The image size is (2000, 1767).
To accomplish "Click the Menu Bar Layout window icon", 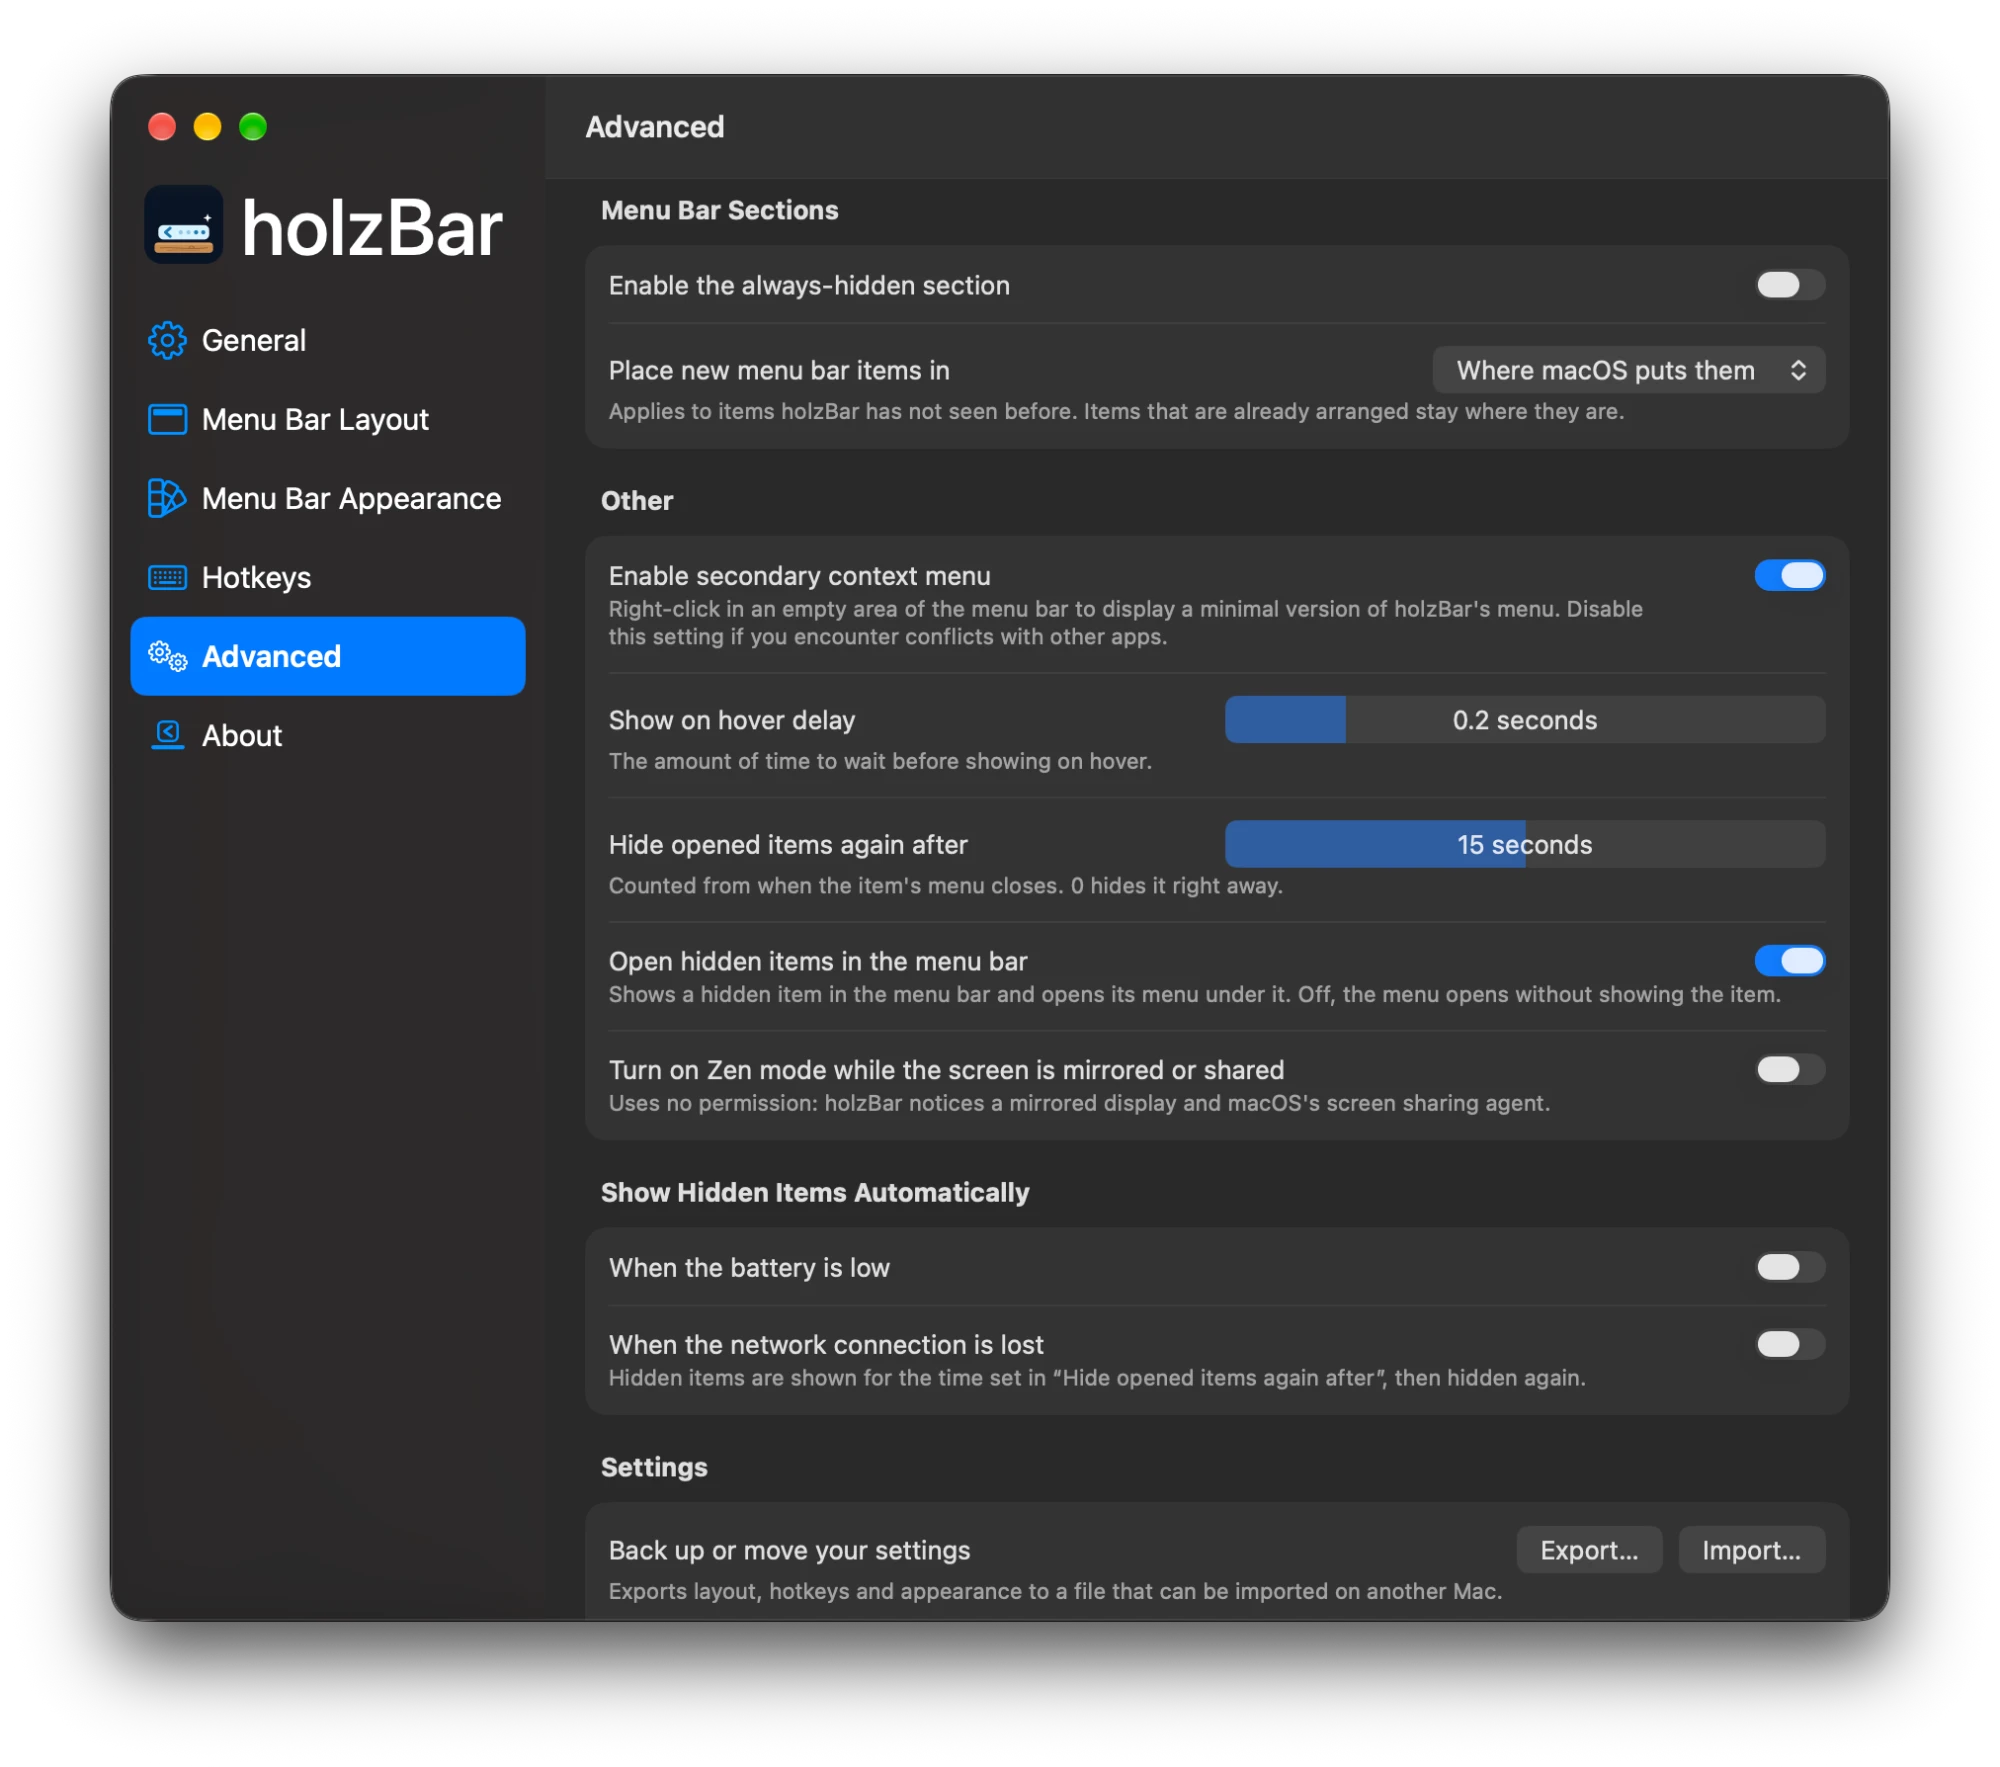I will (x=167, y=420).
